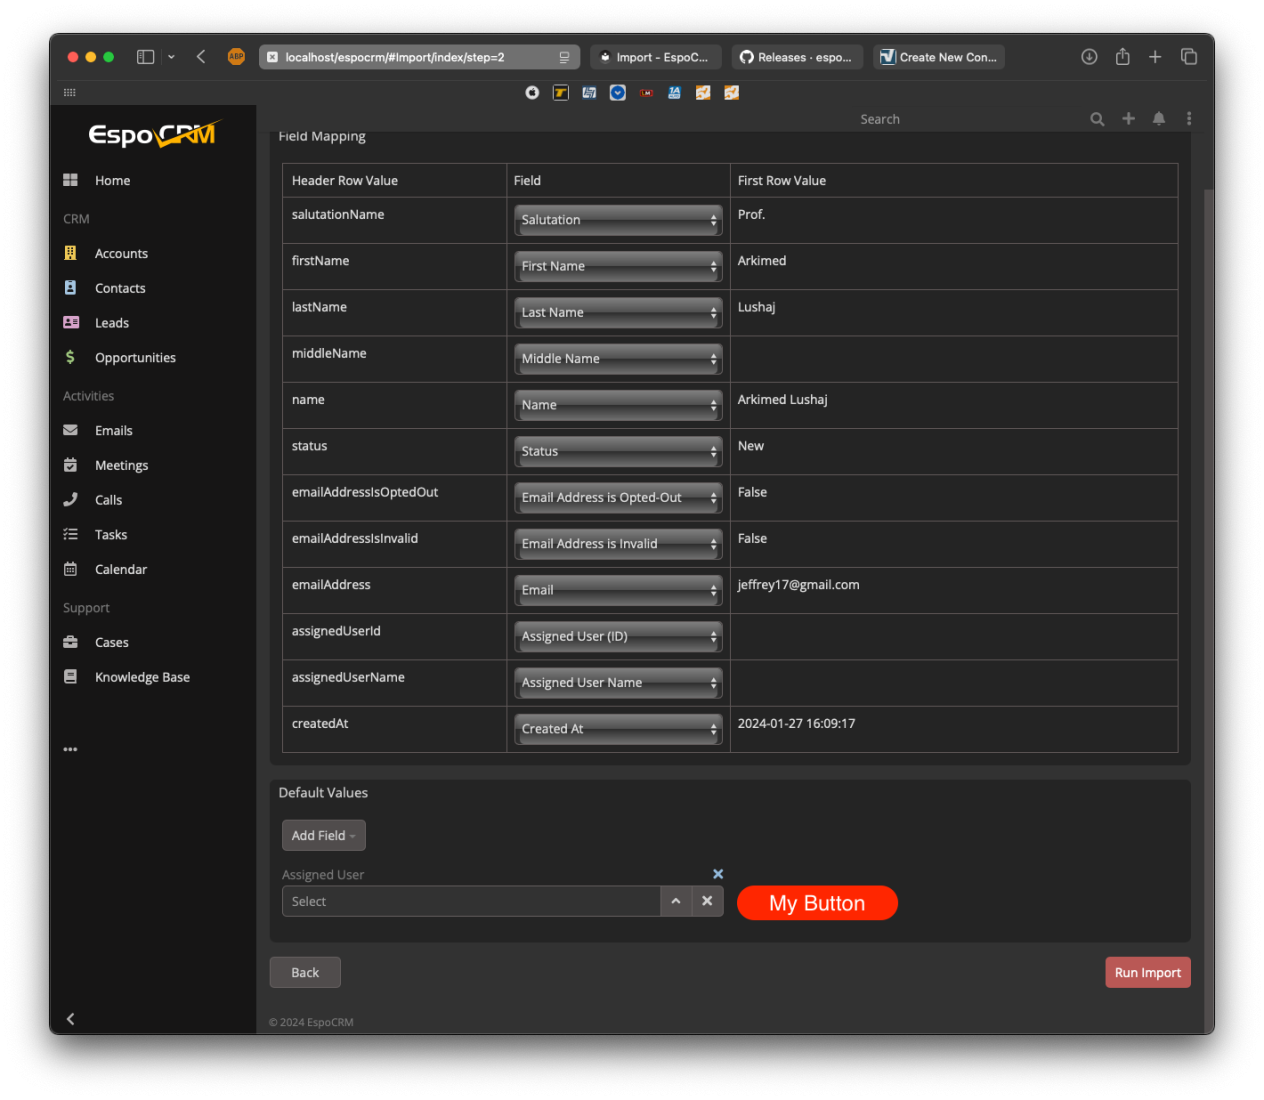
Task: Open the notifications bell icon
Action: (1159, 119)
